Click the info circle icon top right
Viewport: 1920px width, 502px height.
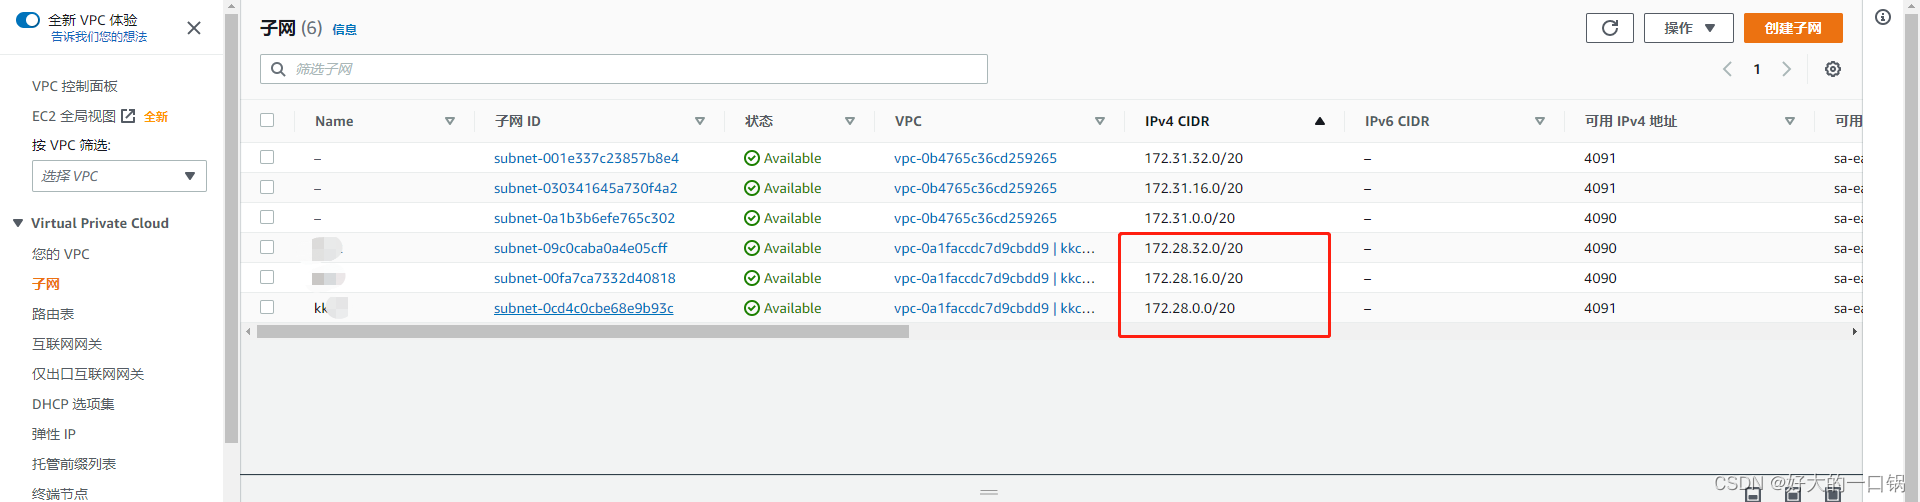point(1882,17)
